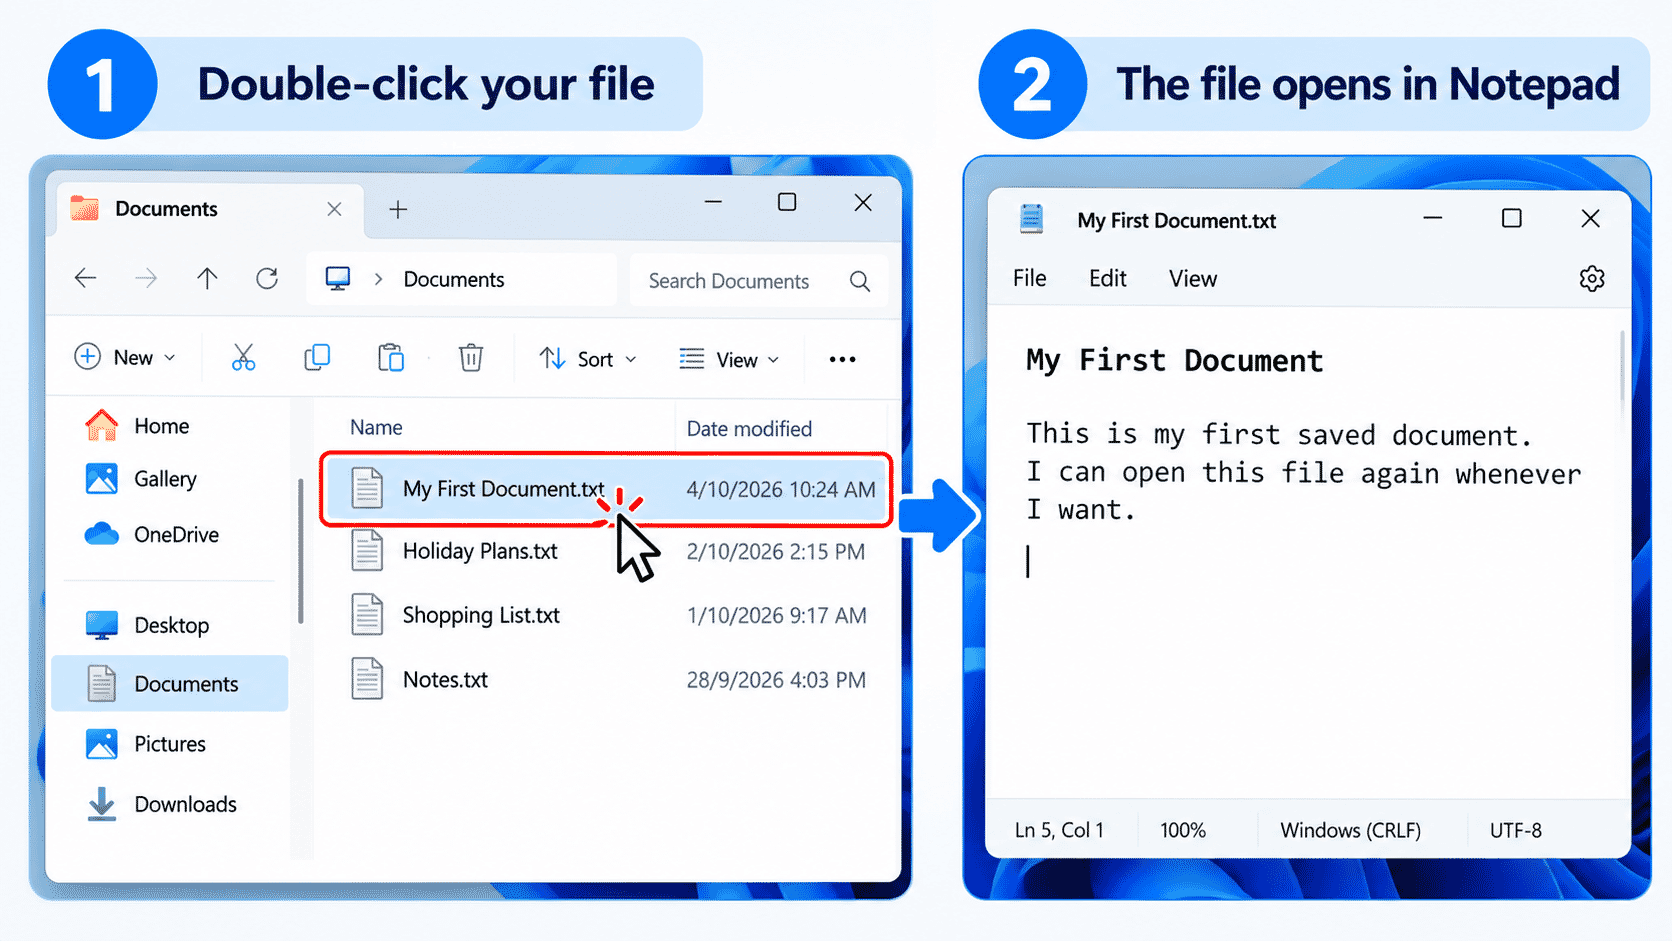Select Gallery in the navigation pane
Viewport: 1672px width, 941px height.
click(x=170, y=479)
